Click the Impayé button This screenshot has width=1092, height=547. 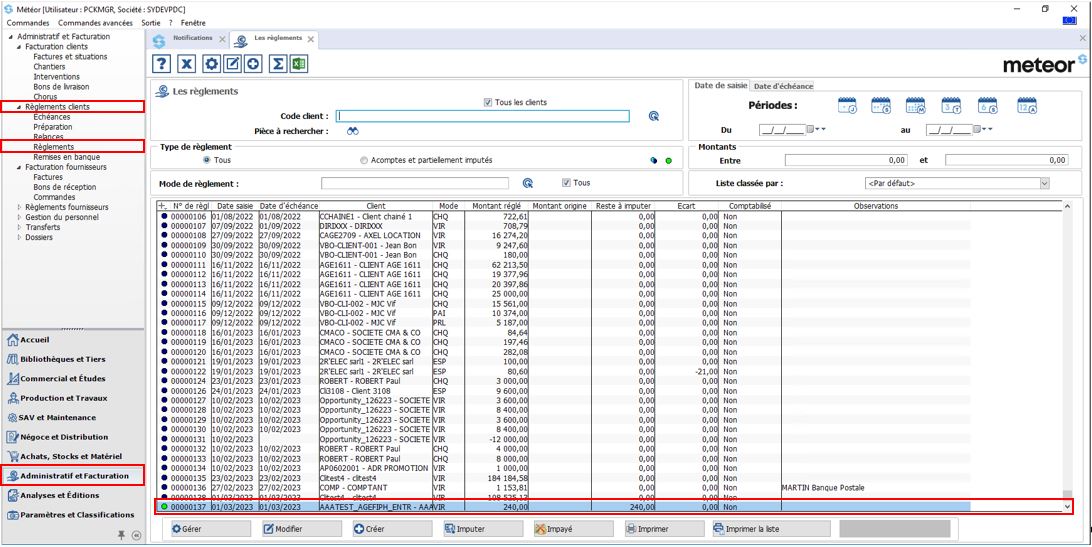(x=573, y=529)
